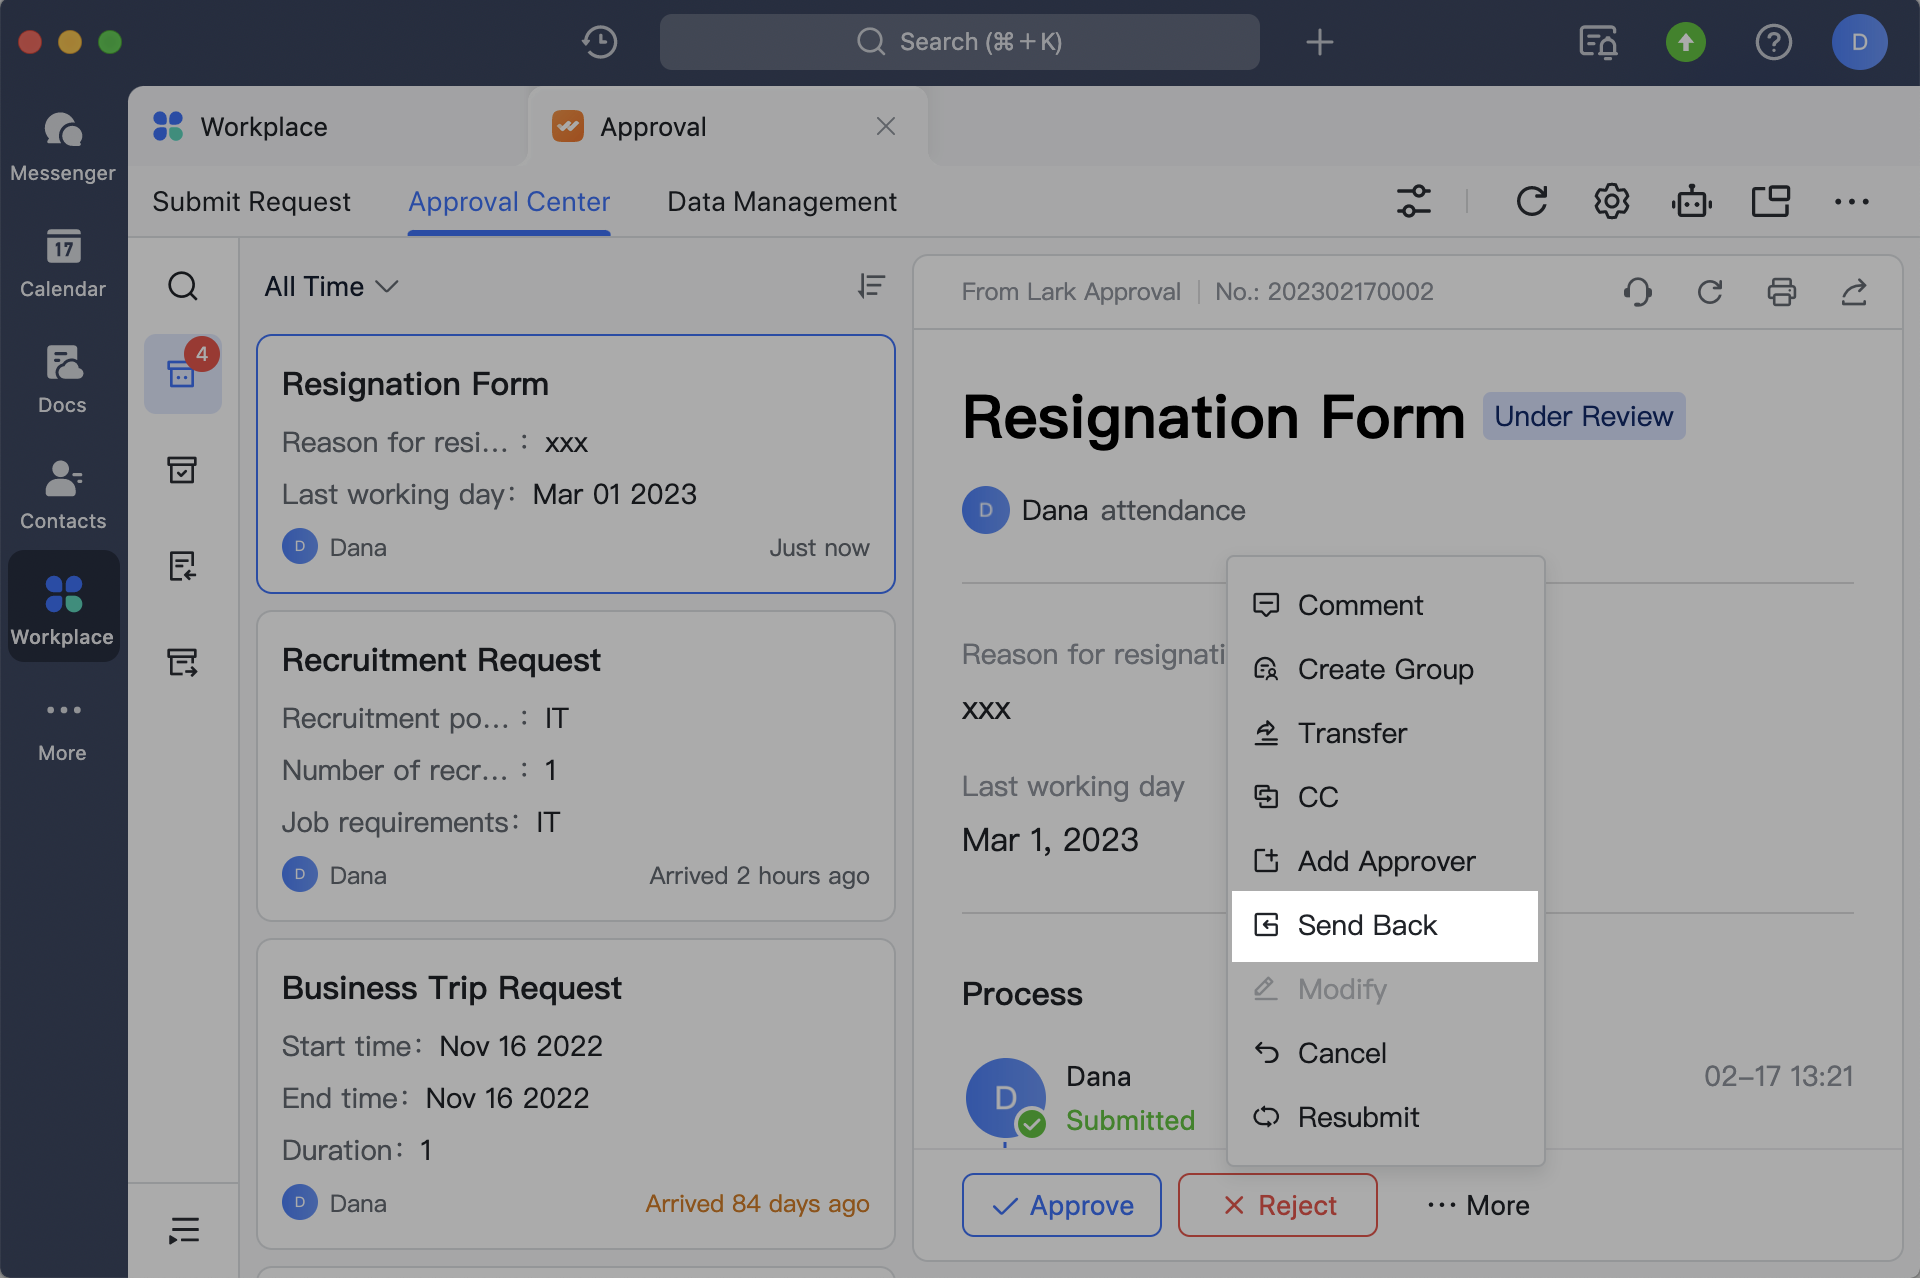Click the Approve button

coord(1061,1206)
